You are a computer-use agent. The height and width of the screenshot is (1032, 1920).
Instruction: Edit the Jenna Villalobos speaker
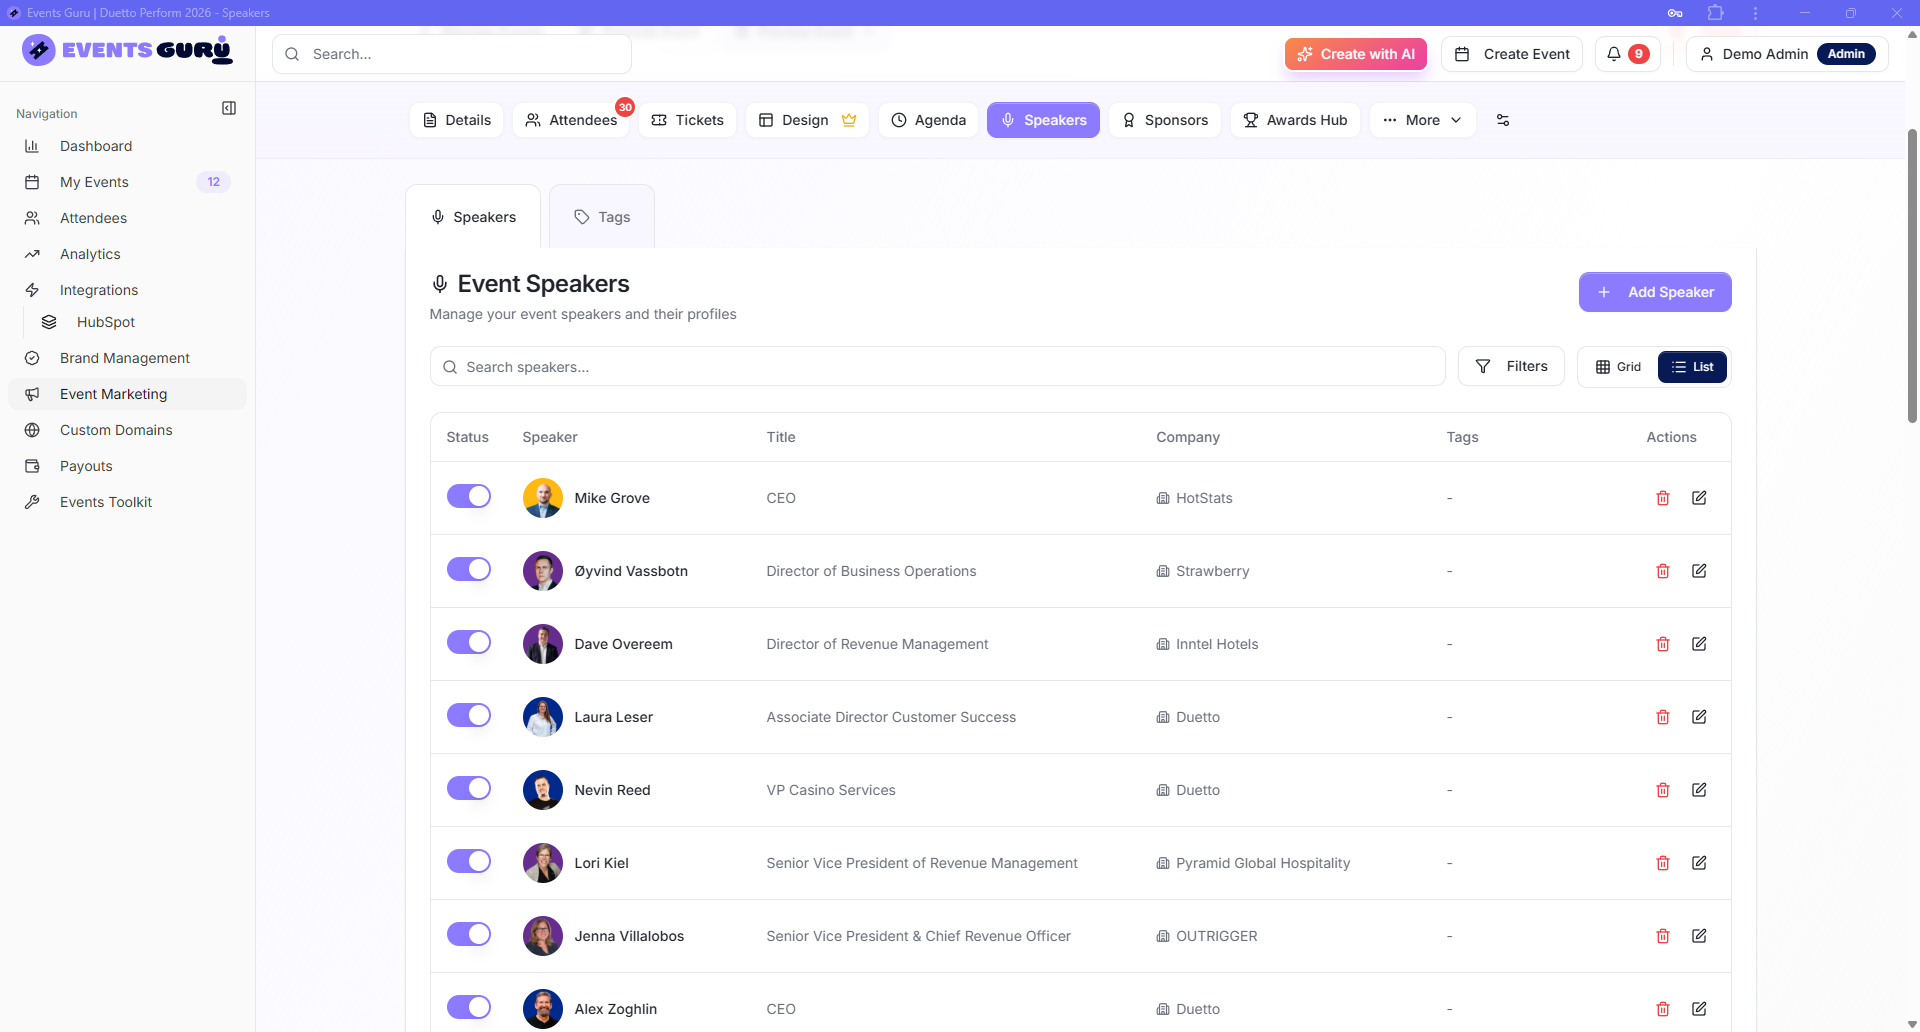[x=1699, y=936]
